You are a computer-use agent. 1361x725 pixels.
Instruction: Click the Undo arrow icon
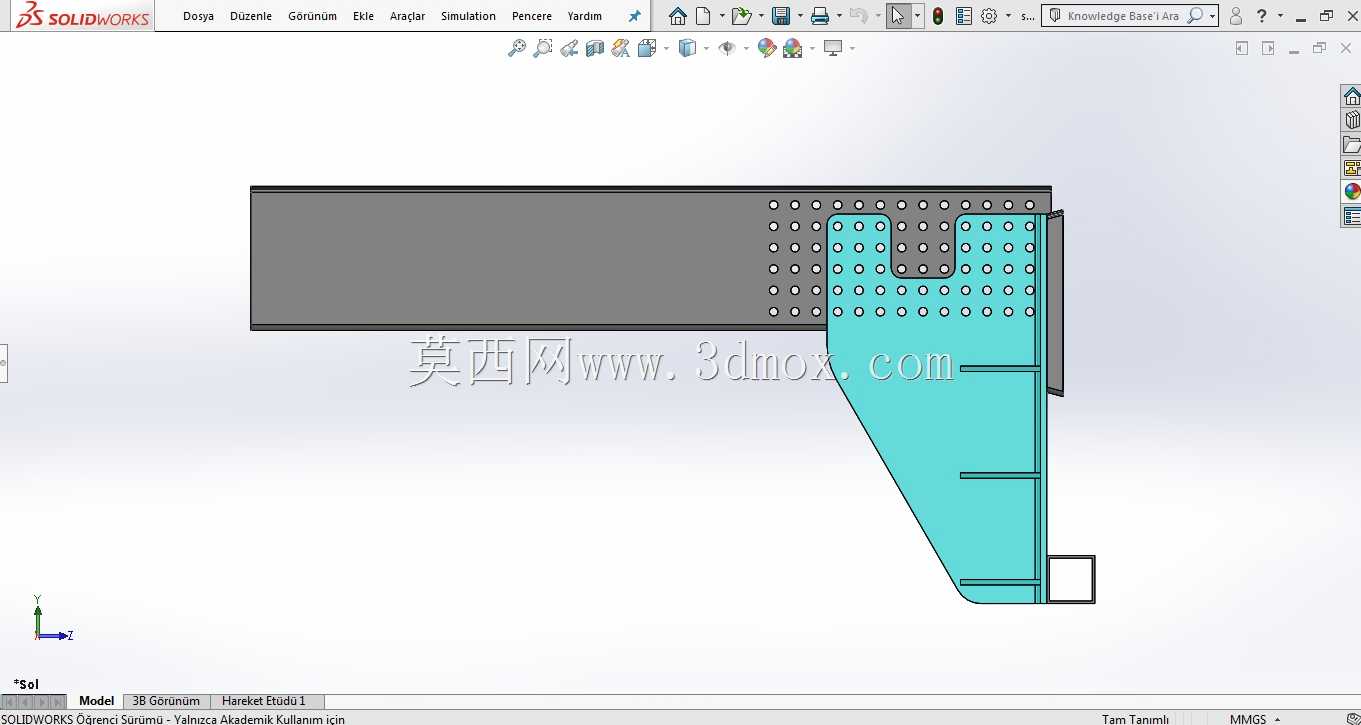(x=857, y=16)
